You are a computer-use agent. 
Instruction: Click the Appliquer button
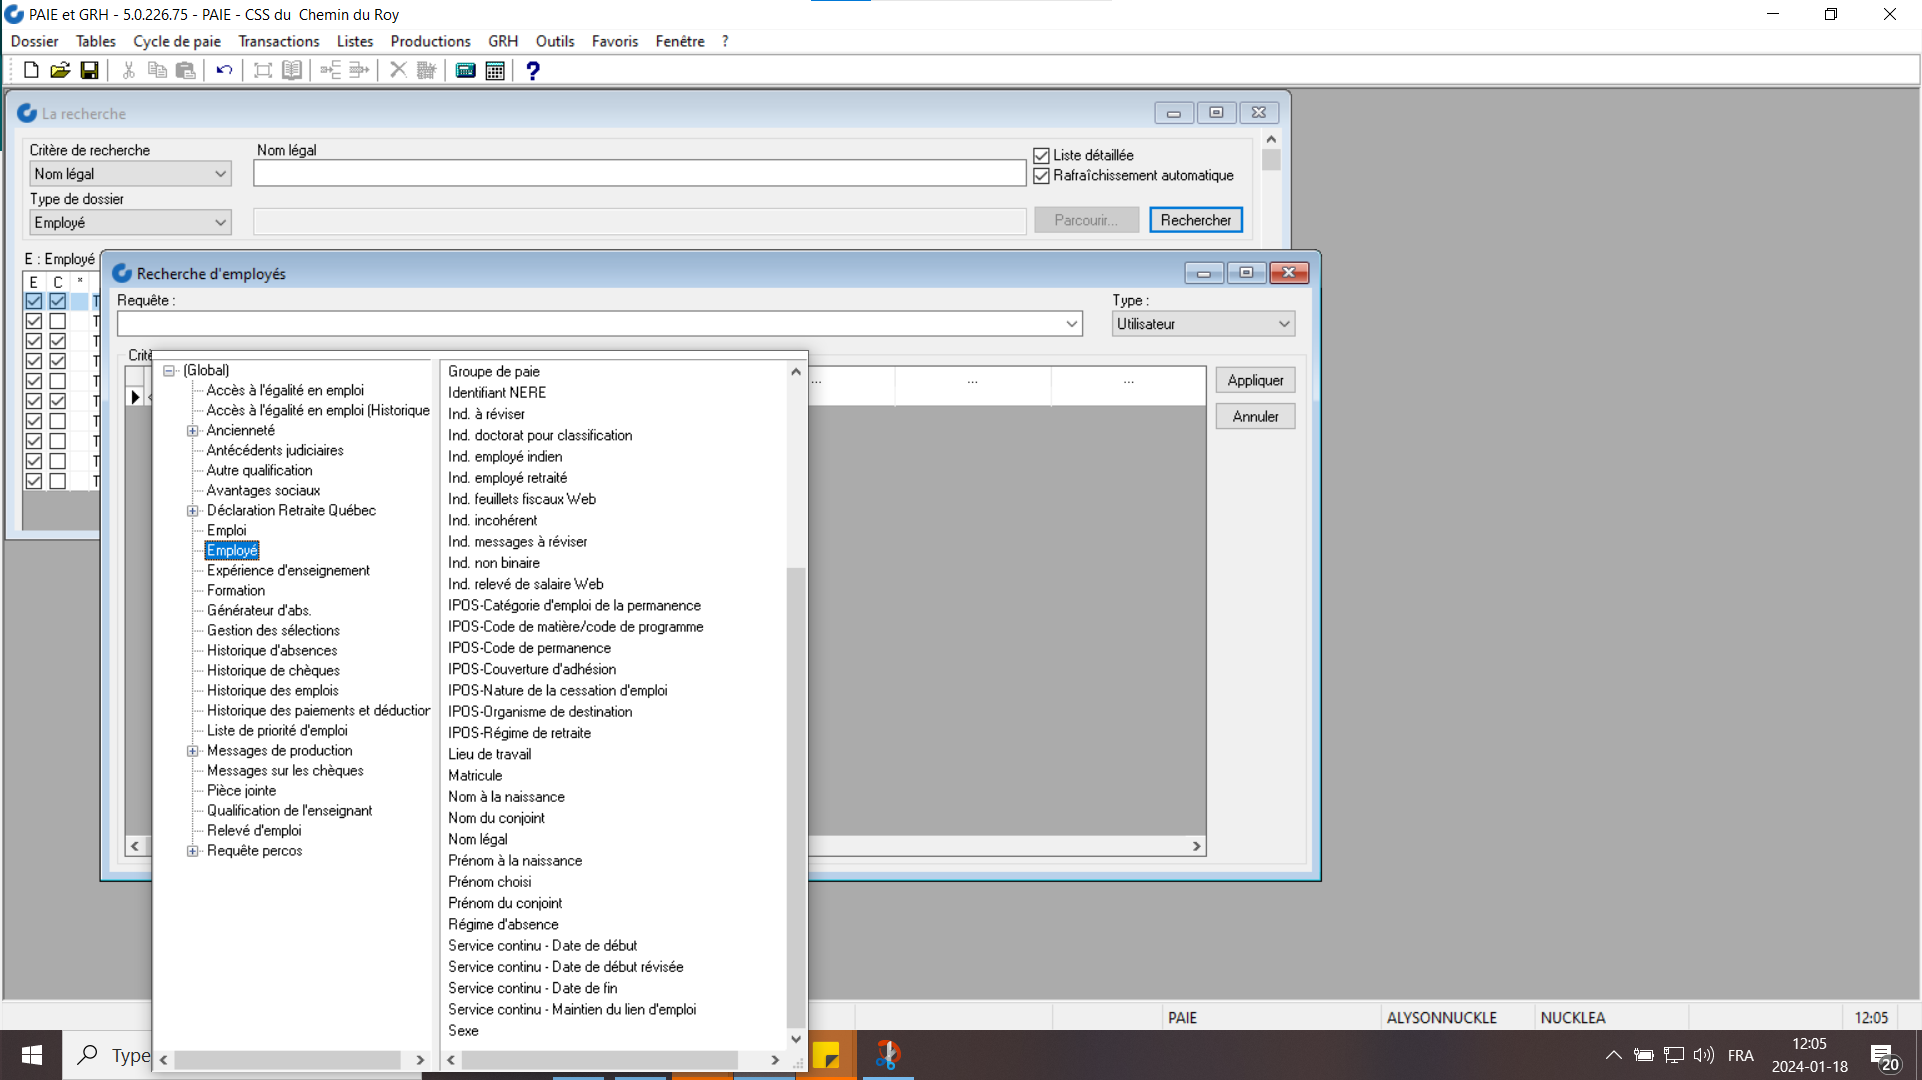click(x=1255, y=380)
